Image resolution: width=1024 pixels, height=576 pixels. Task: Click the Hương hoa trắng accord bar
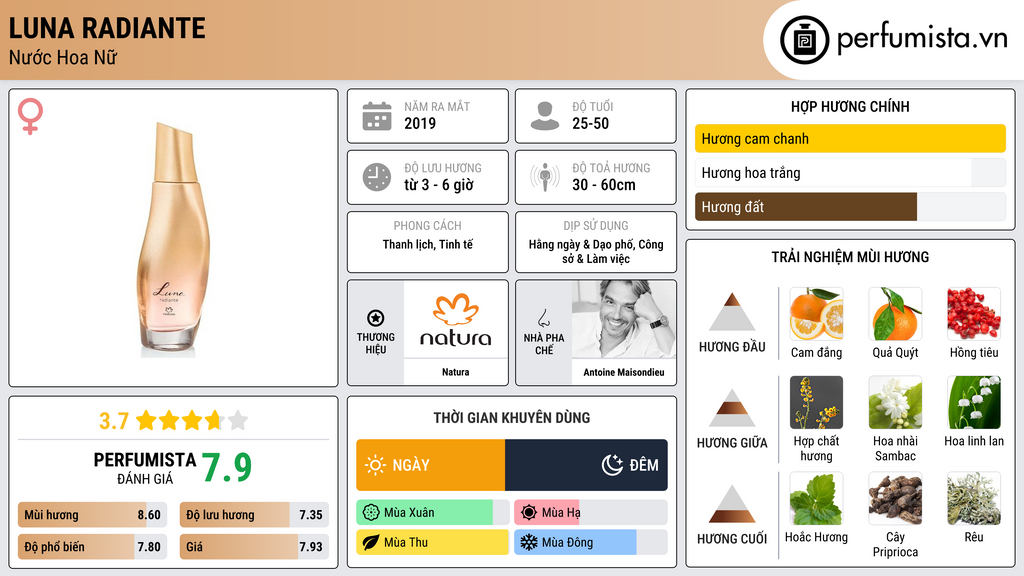pos(850,173)
